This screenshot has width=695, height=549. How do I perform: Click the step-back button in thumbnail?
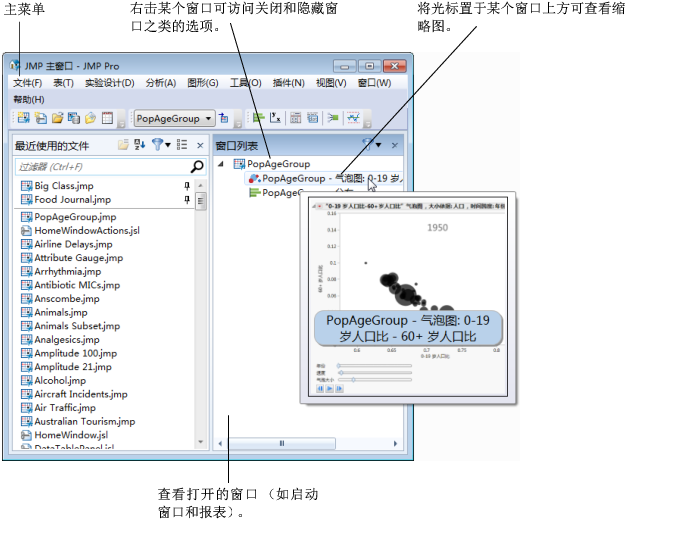click(x=320, y=389)
